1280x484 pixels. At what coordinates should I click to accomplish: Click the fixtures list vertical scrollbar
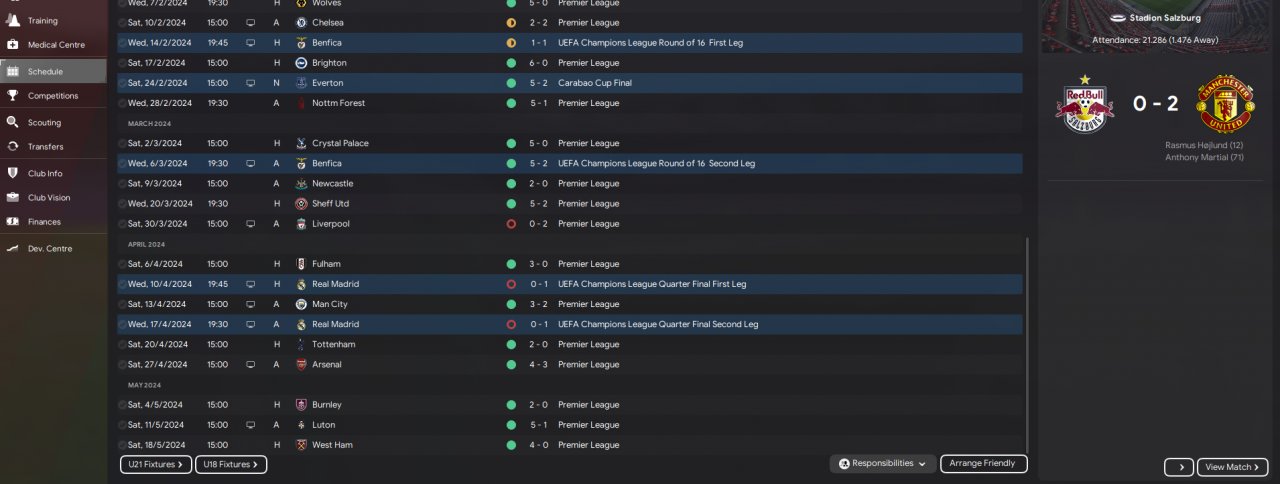pyautogui.click(x=1027, y=340)
